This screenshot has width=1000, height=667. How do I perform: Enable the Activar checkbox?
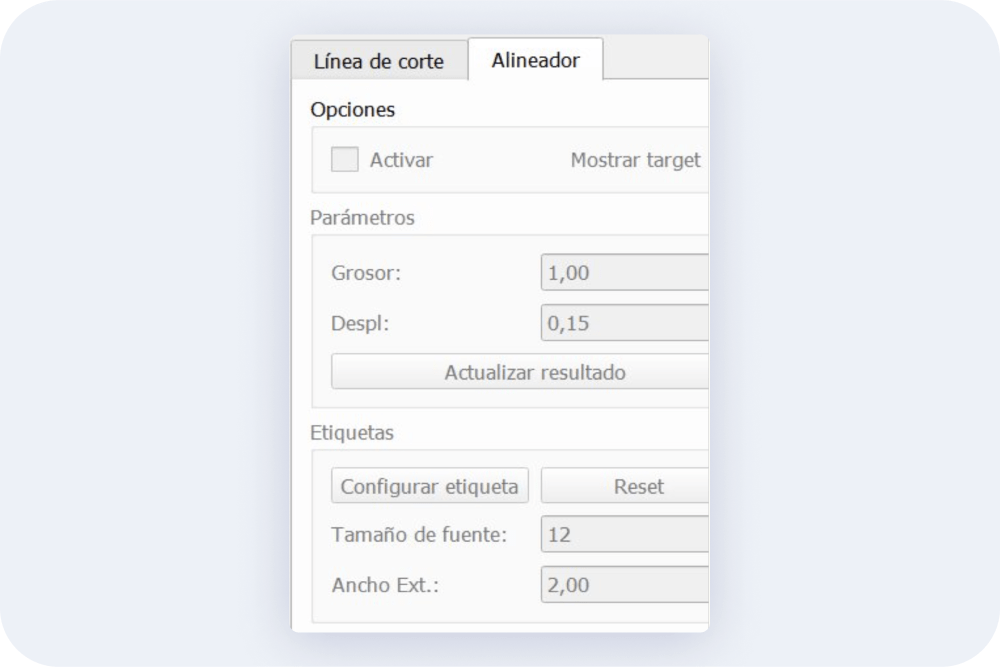click(x=344, y=159)
